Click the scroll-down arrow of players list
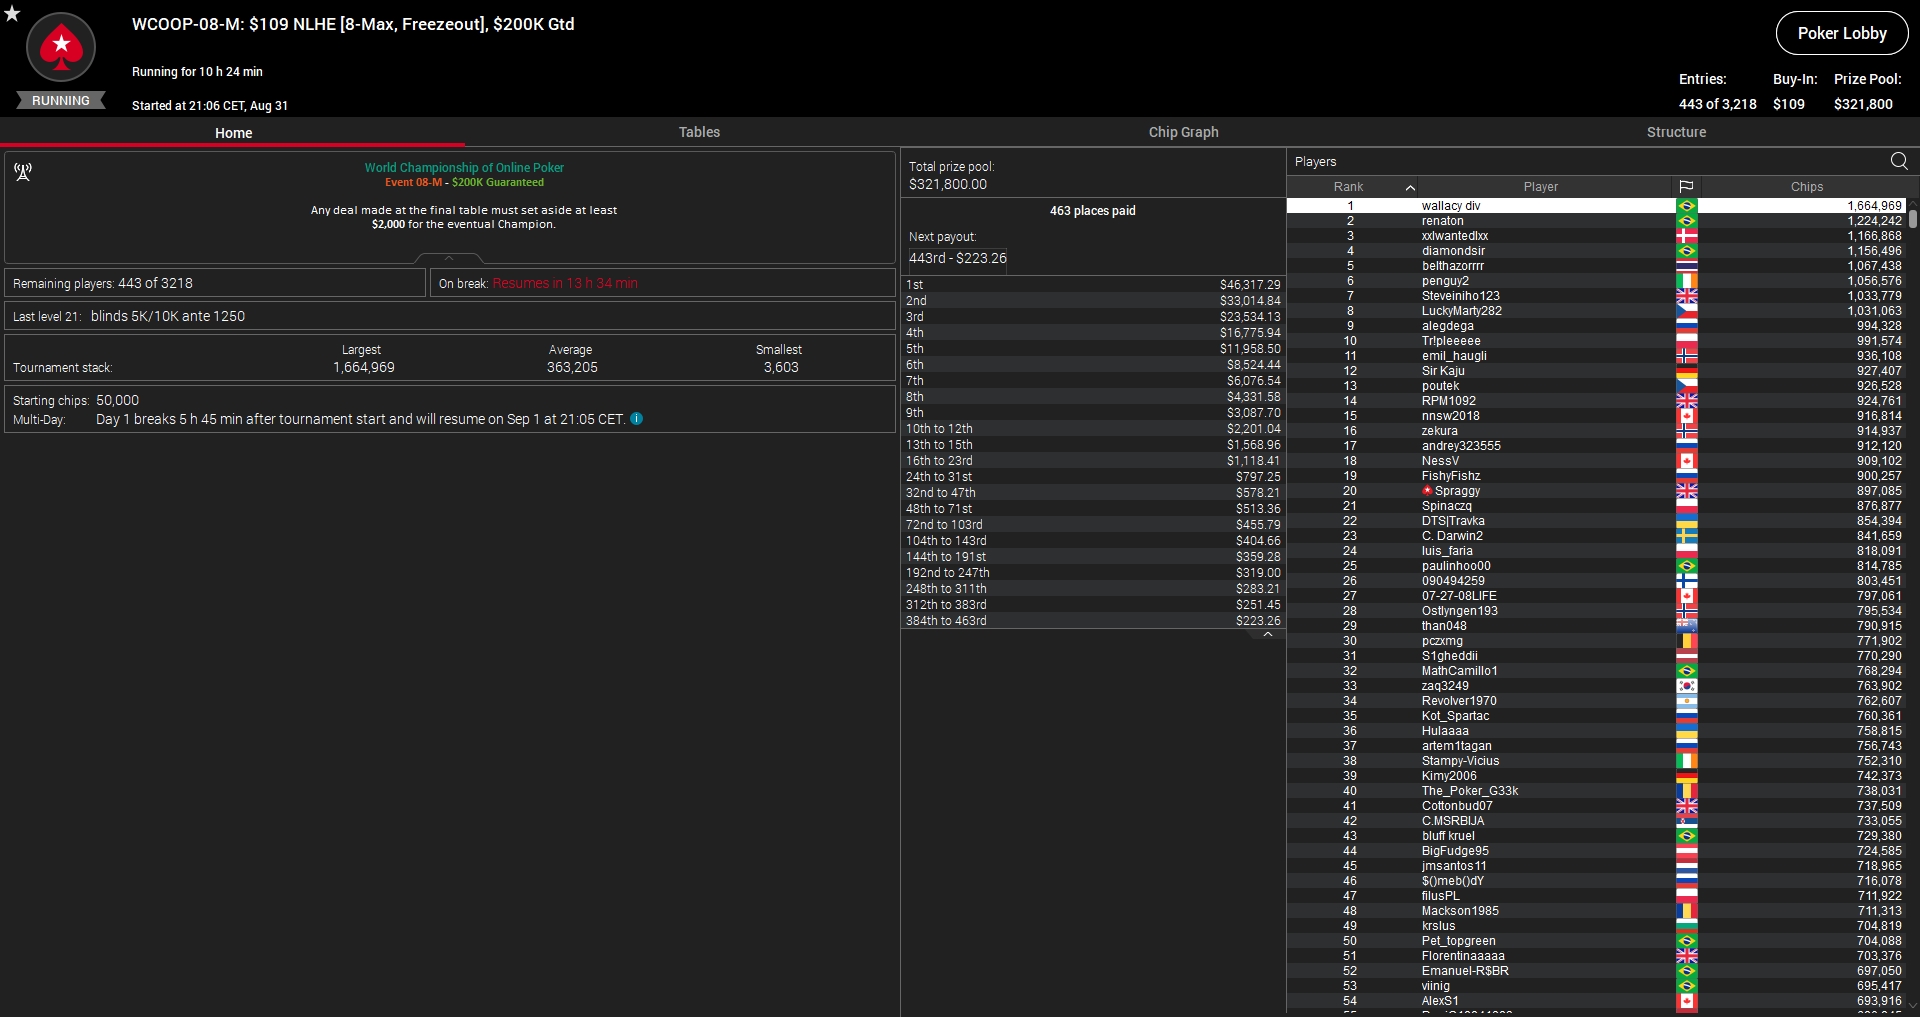This screenshot has height=1017, width=1920. pos(1913,1006)
